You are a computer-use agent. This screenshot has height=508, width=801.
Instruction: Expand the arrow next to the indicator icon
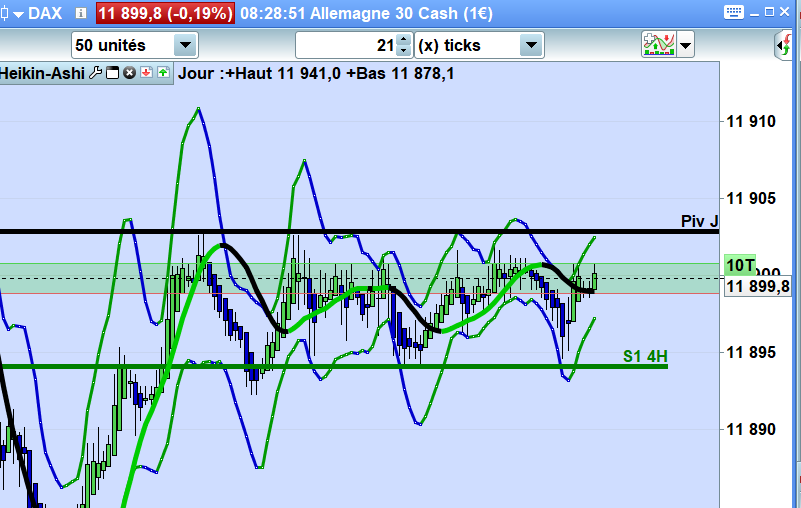point(686,45)
